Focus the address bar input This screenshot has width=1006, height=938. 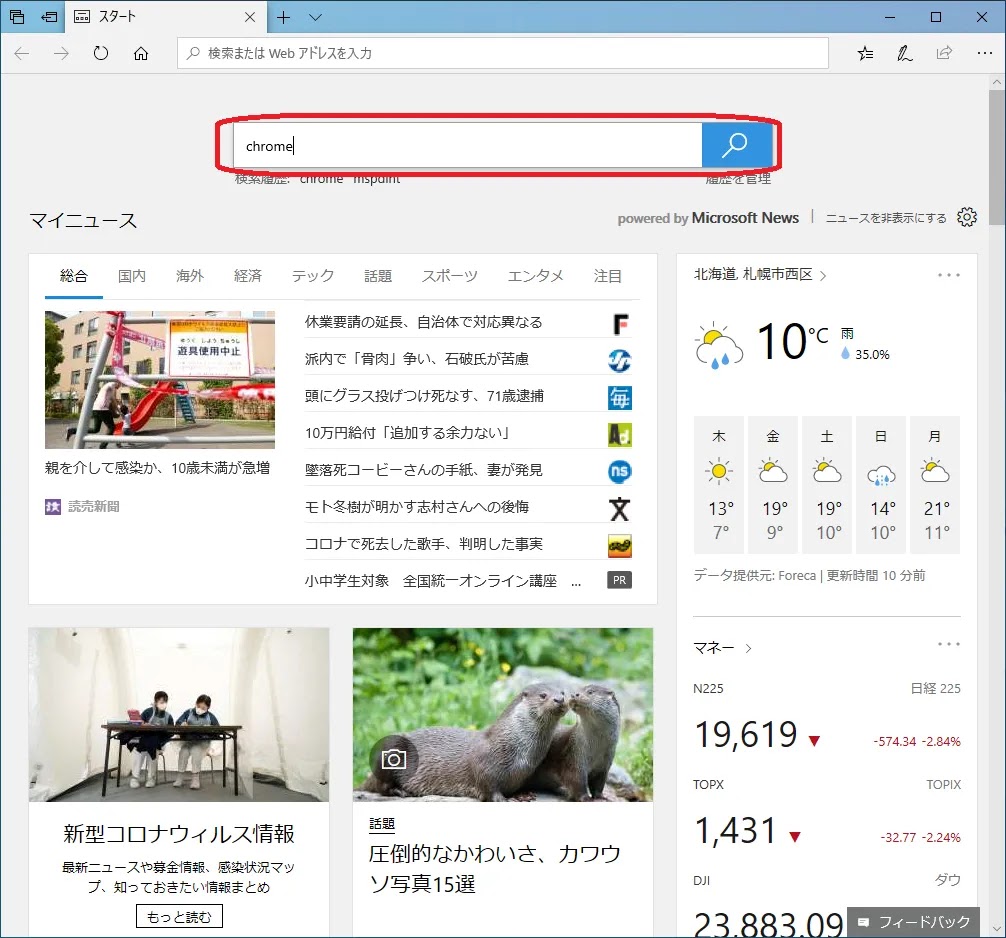tap(503, 53)
